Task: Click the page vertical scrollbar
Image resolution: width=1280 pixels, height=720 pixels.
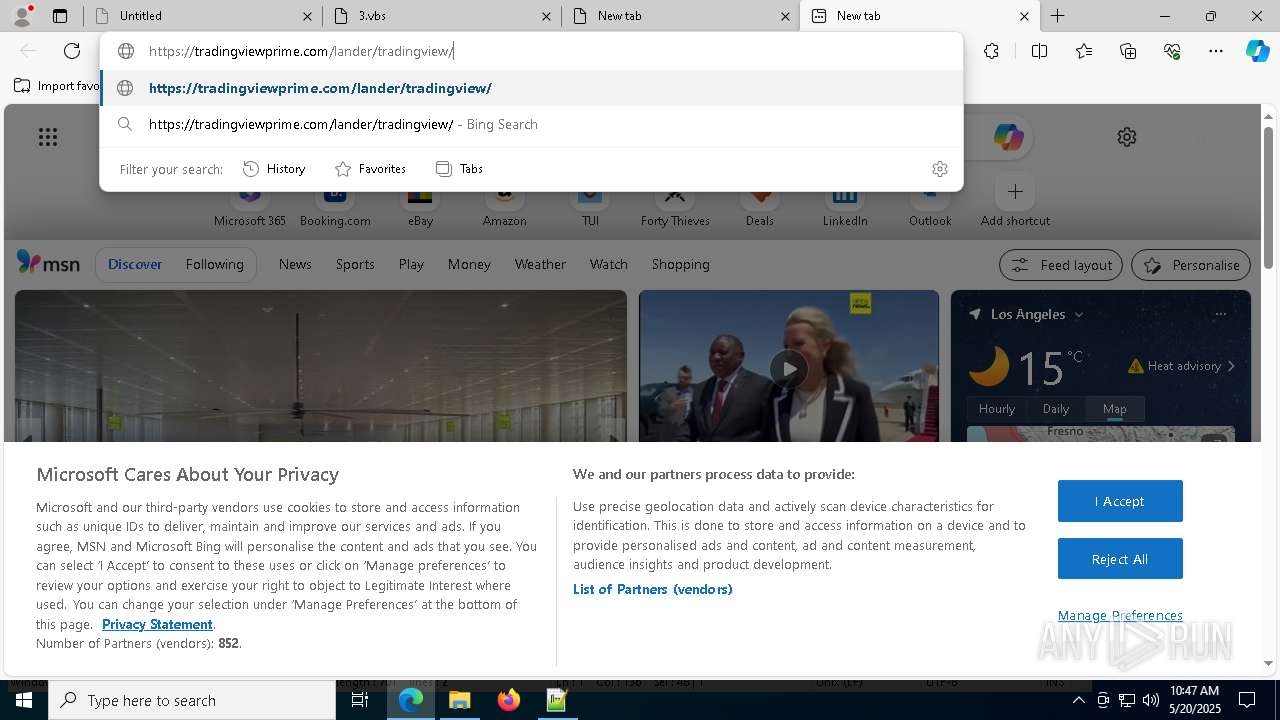Action: (x=1268, y=199)
